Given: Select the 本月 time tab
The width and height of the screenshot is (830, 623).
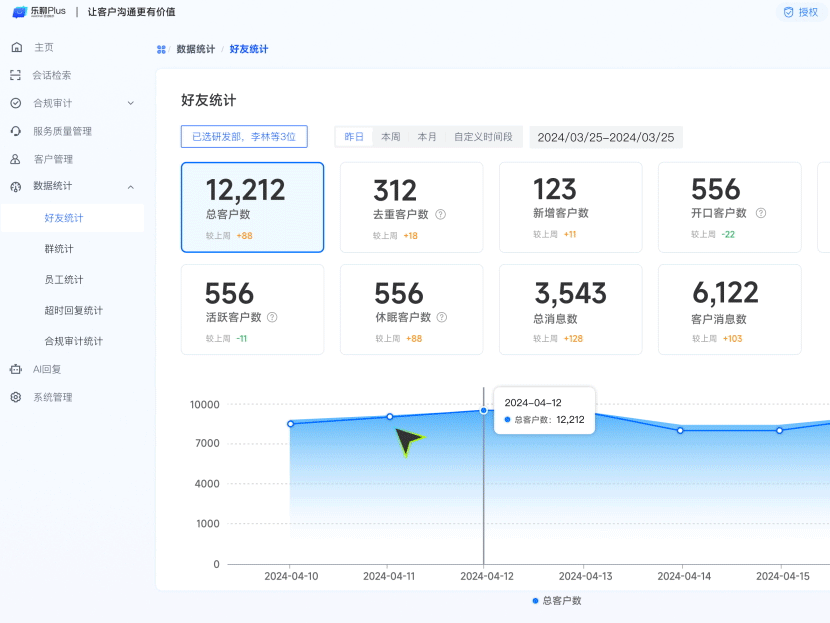Looking at the screenshot, I should 427,137.
